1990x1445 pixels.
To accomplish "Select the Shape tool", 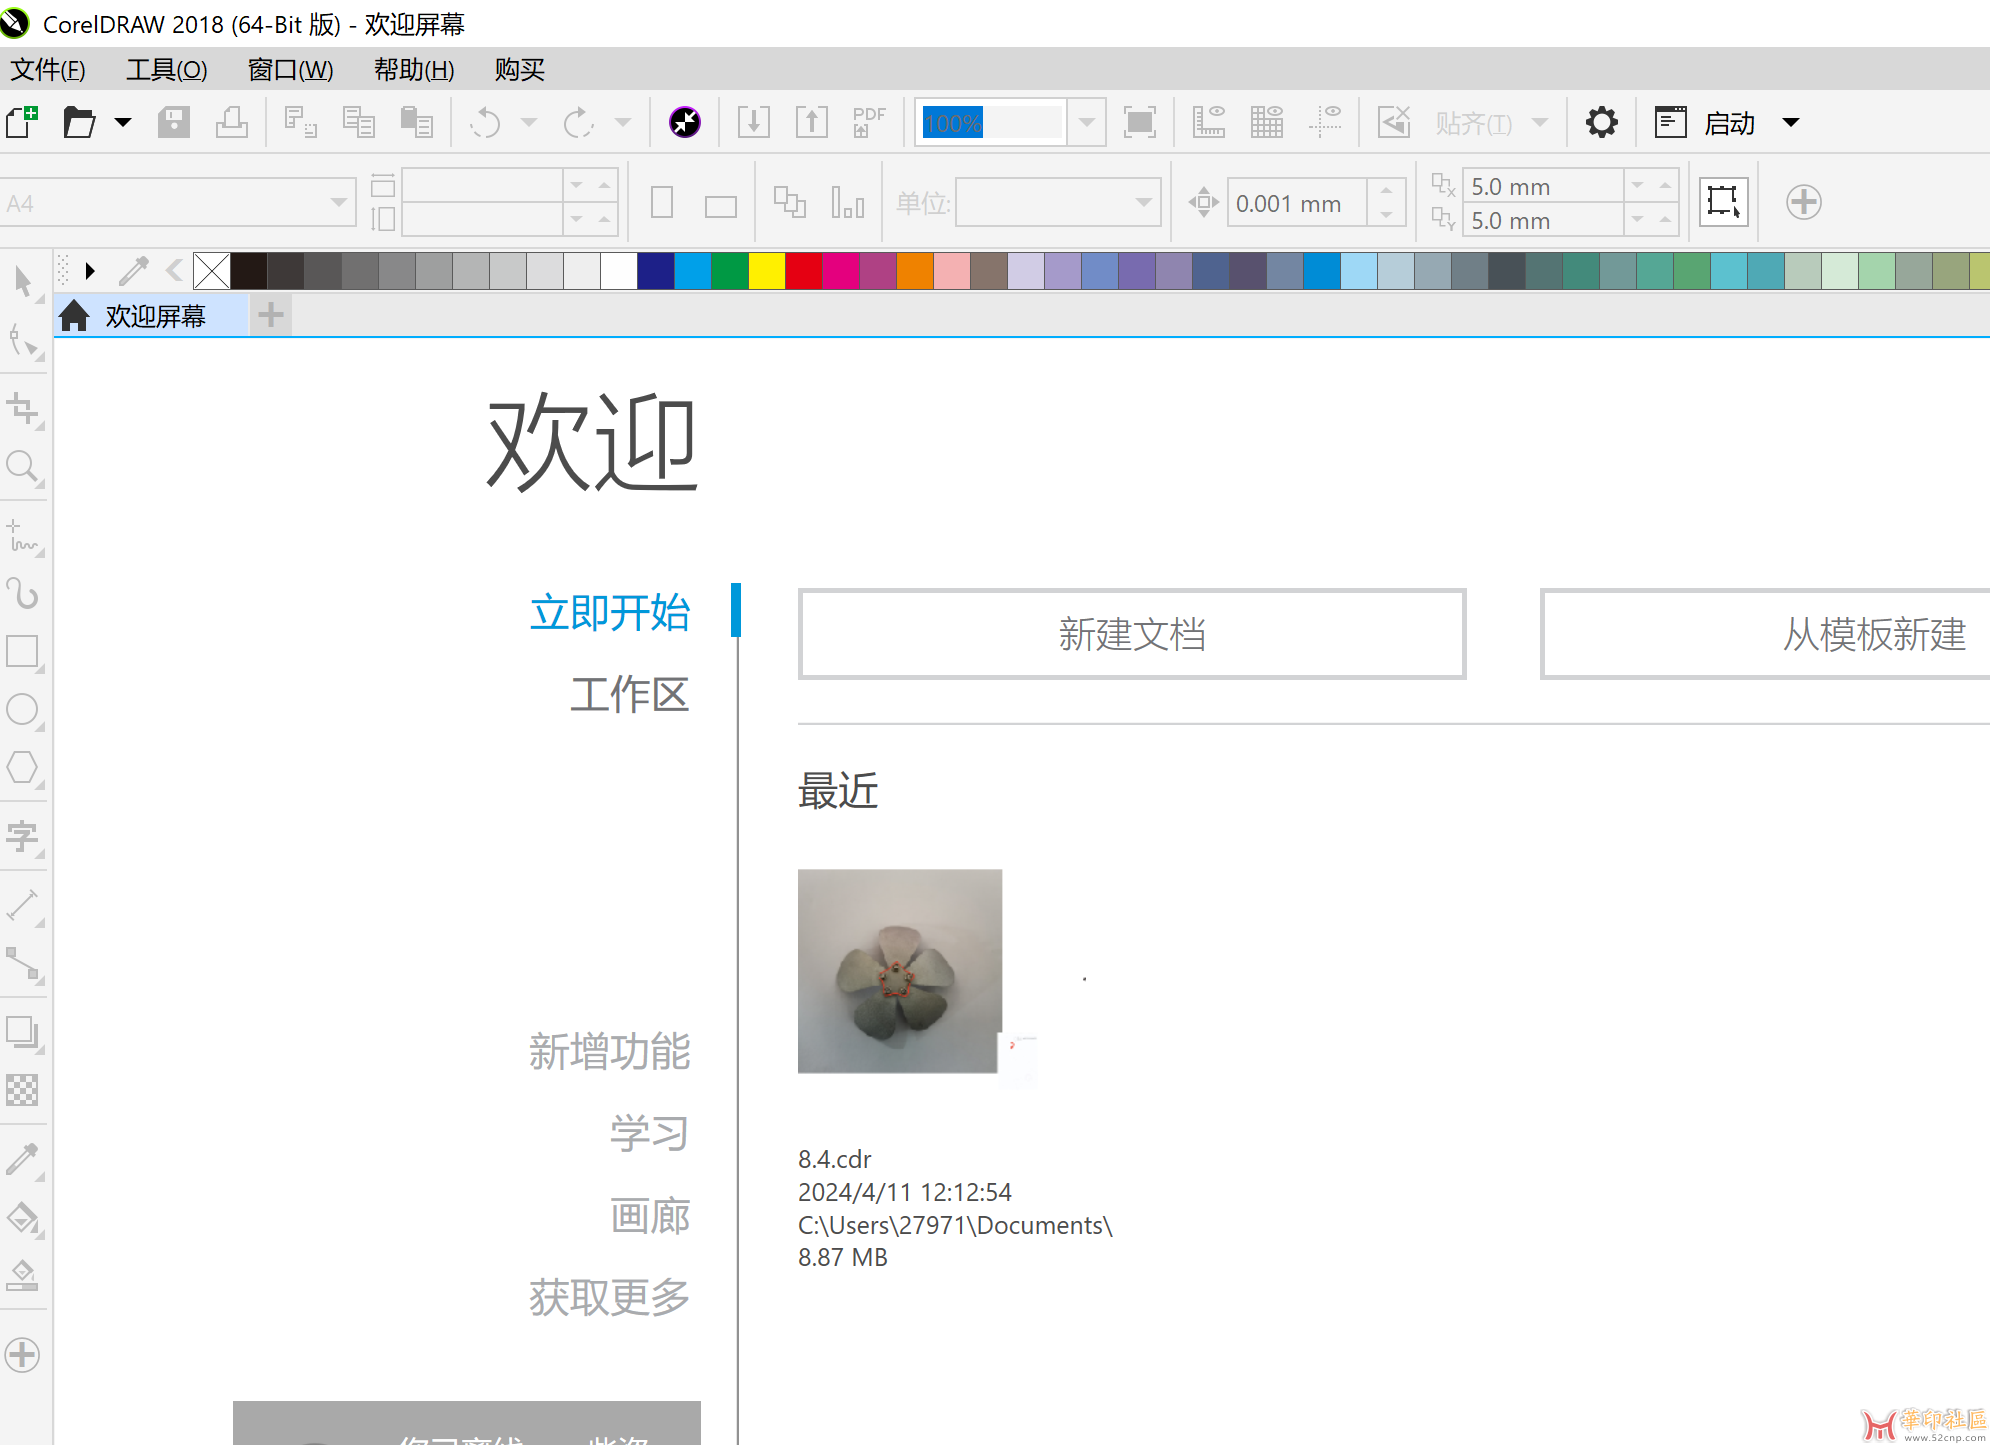I will point(23,341).
